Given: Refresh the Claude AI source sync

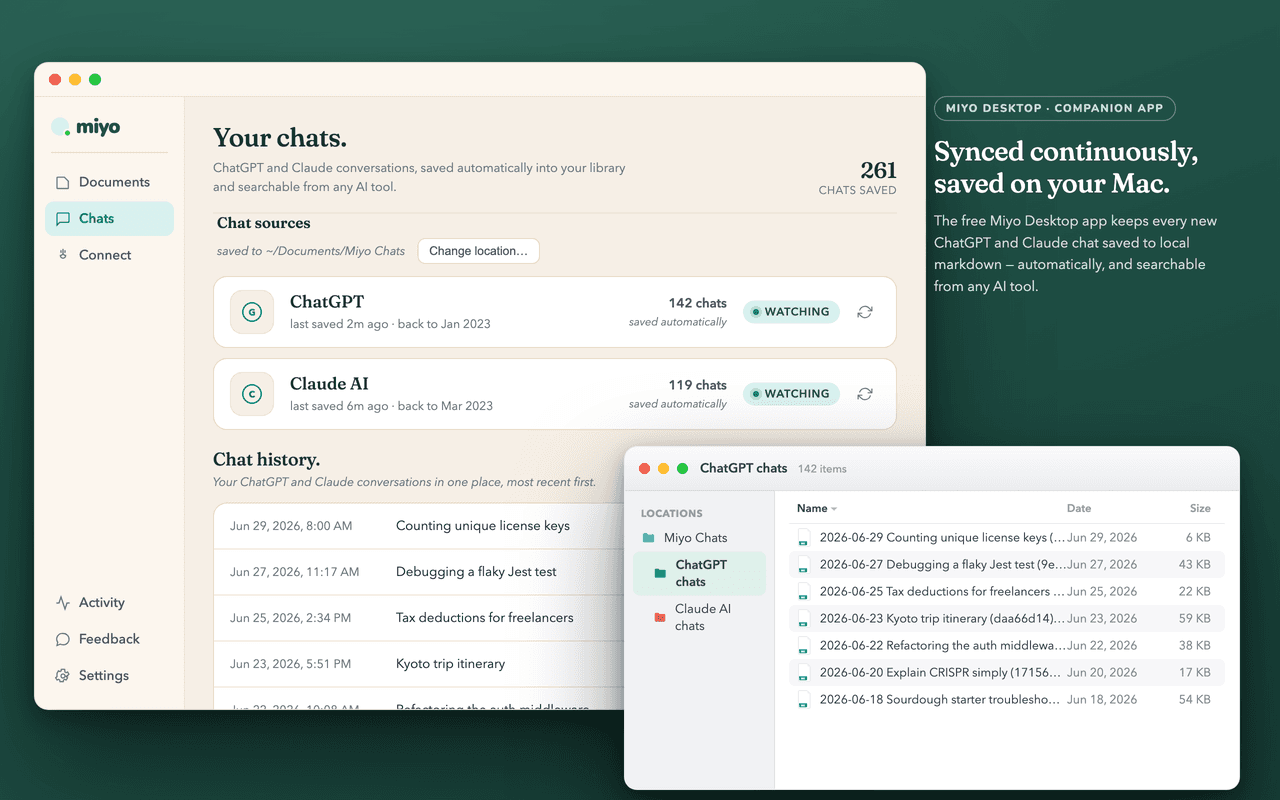Looking at the screenshot, I should pos(865,394).
